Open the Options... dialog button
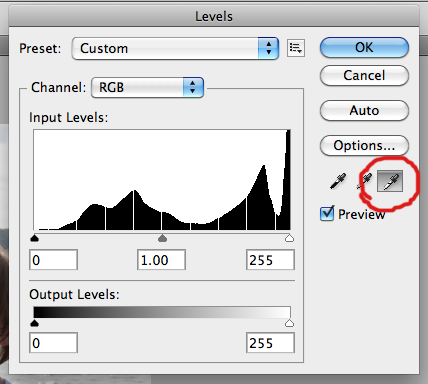428x384 pixels. (x=364, y=146)
